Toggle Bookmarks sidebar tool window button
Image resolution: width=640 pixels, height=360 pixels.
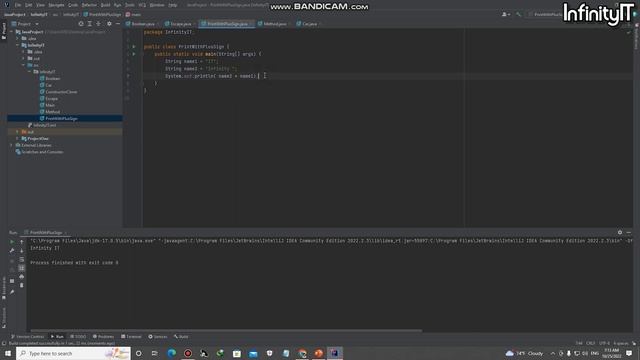(4, 288)
